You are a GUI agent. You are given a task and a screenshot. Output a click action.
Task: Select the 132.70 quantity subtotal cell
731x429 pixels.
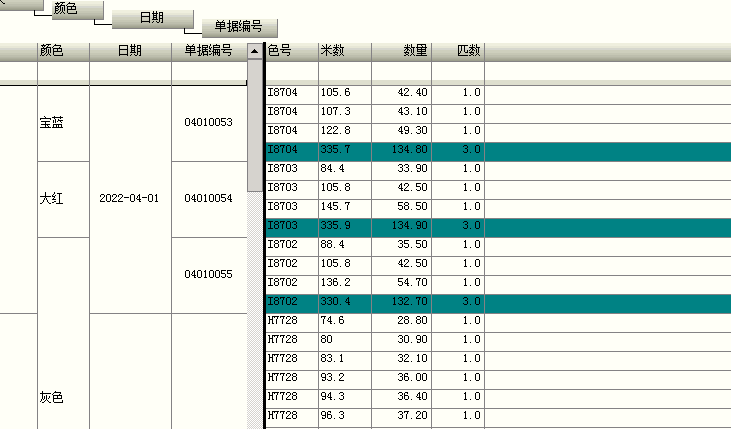click(402, 302)
